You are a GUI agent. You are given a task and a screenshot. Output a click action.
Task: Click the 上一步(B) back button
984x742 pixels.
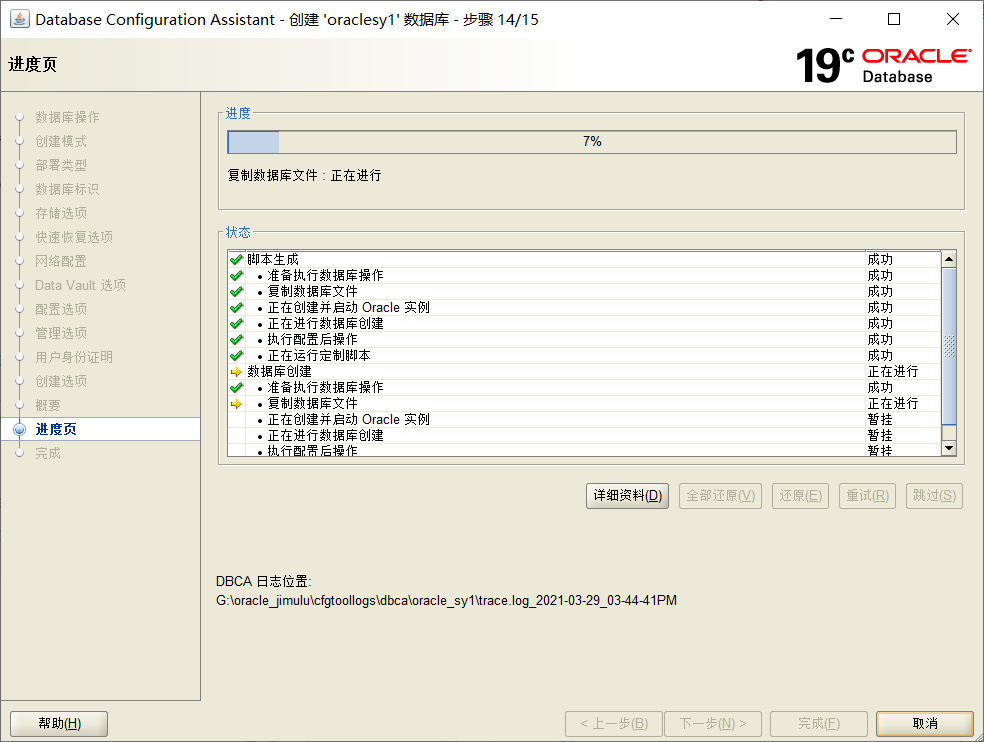coord(614,724)
